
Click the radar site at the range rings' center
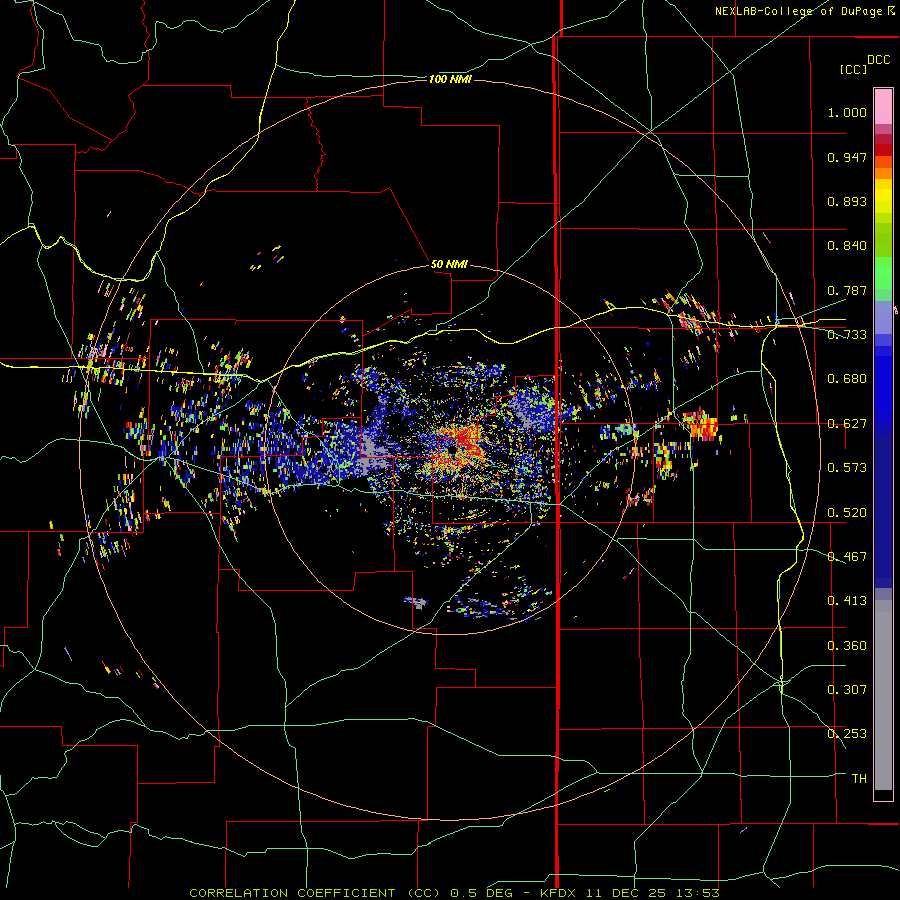452,450
